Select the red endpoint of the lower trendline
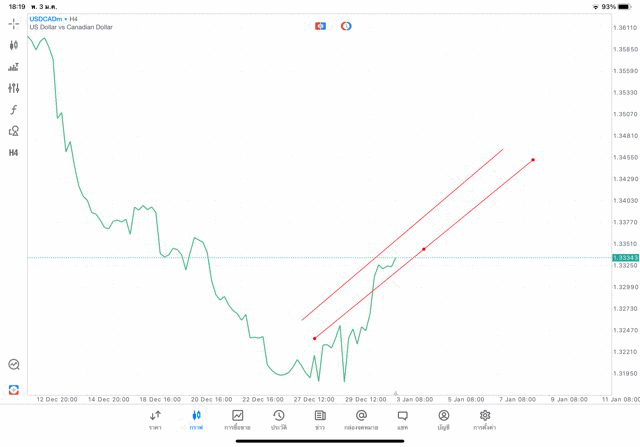This screenshot has height=447, width=640. 533,160
